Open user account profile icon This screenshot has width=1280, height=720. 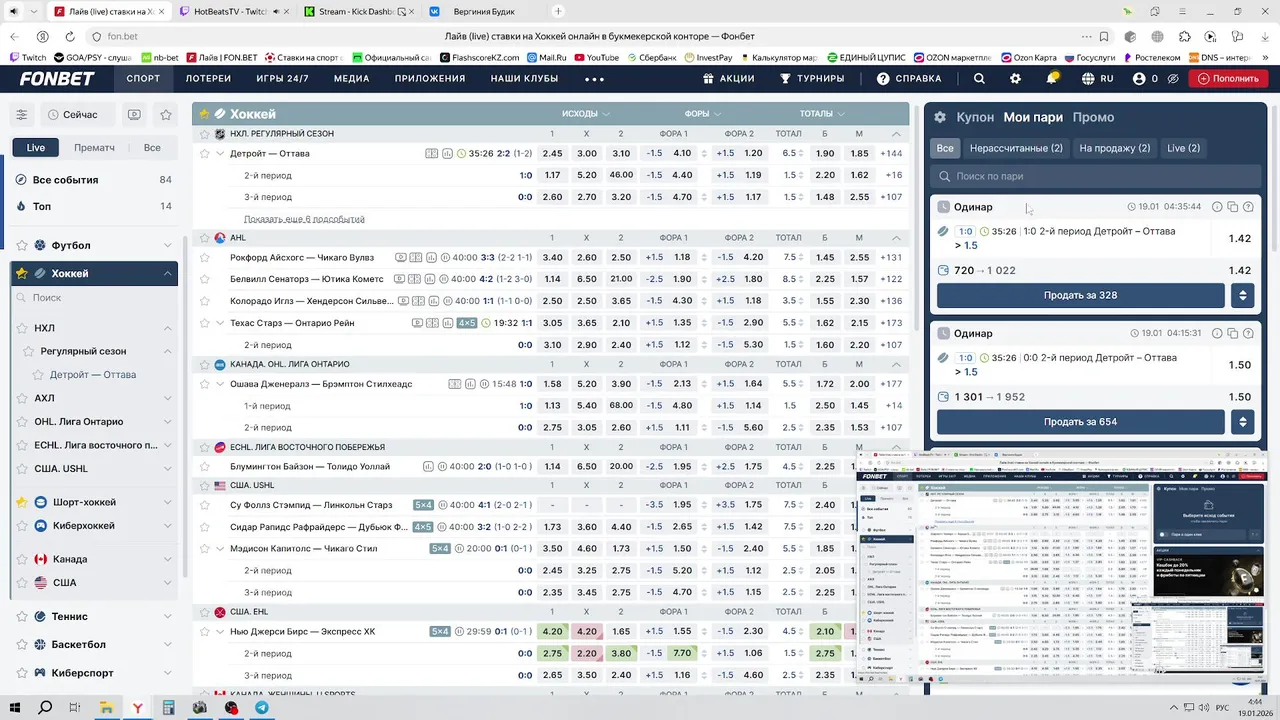click(x=1139, y=78)
